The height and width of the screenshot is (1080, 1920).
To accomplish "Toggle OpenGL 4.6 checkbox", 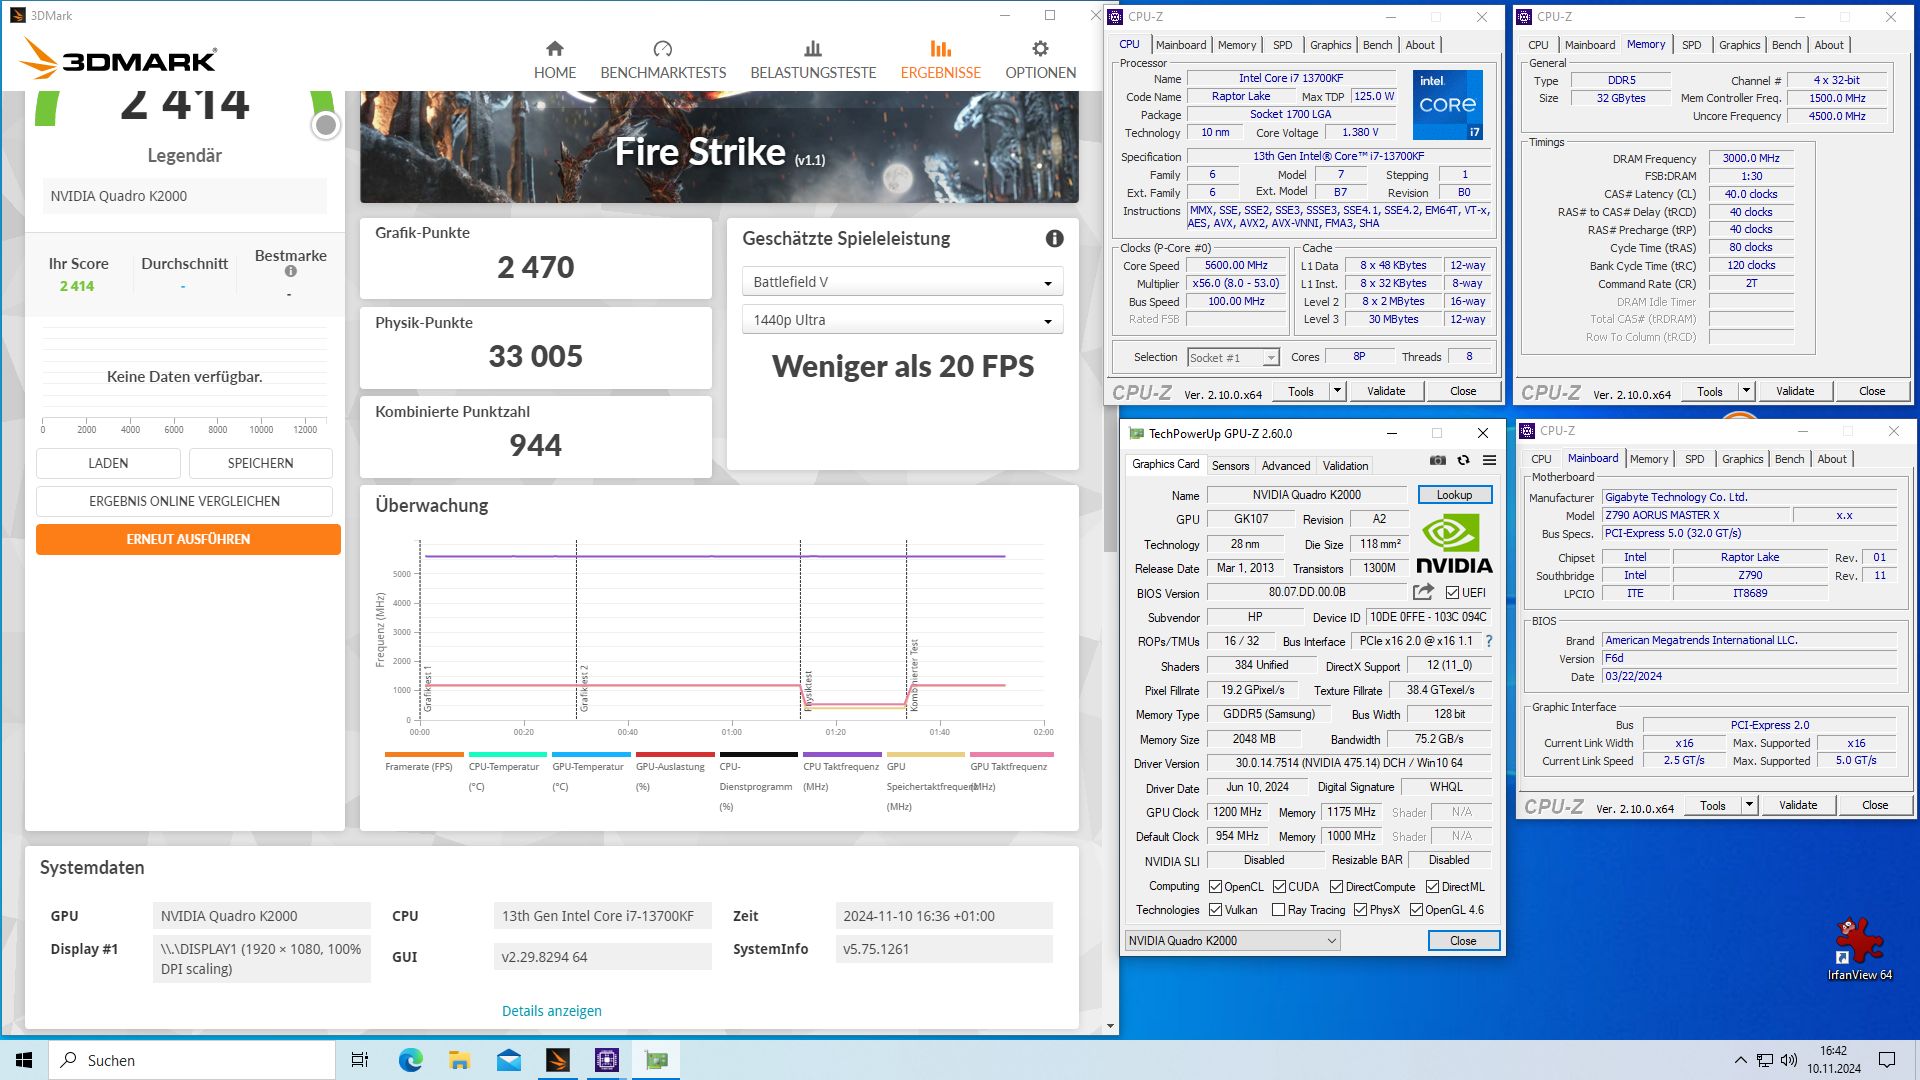I will (x=1416, y=910).
